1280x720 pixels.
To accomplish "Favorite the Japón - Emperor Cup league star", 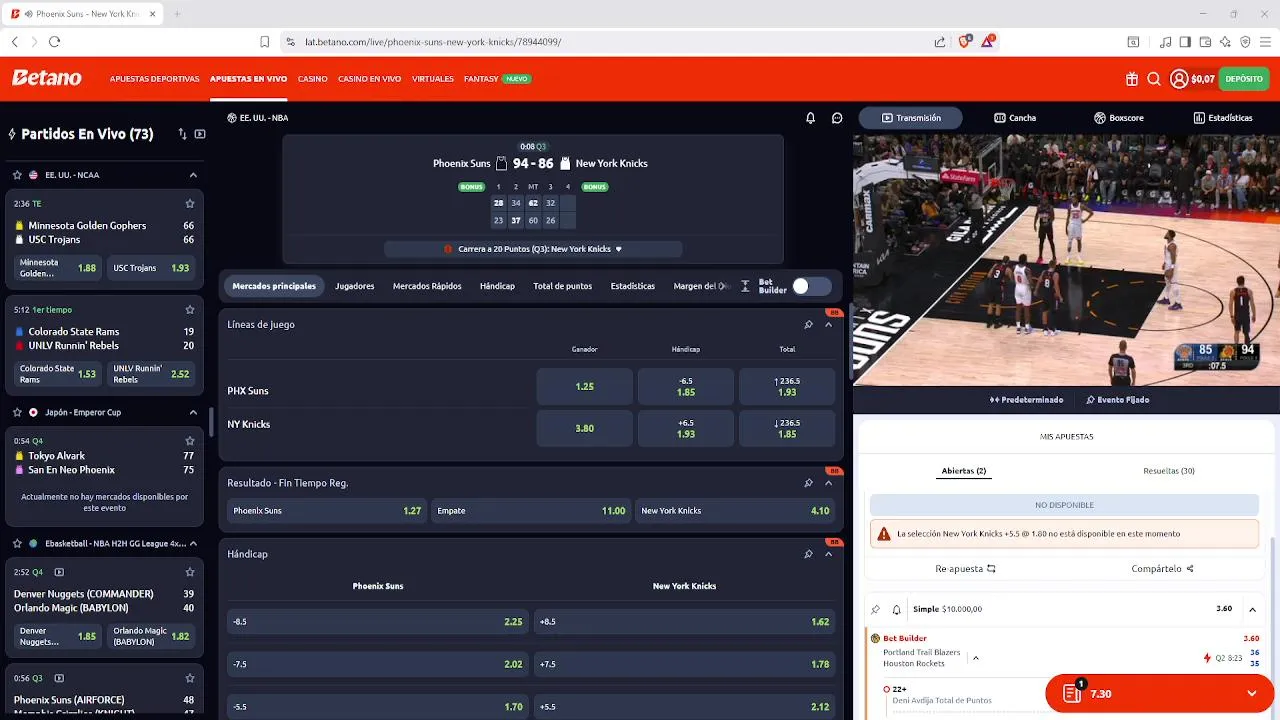I will tap(17, 412).
